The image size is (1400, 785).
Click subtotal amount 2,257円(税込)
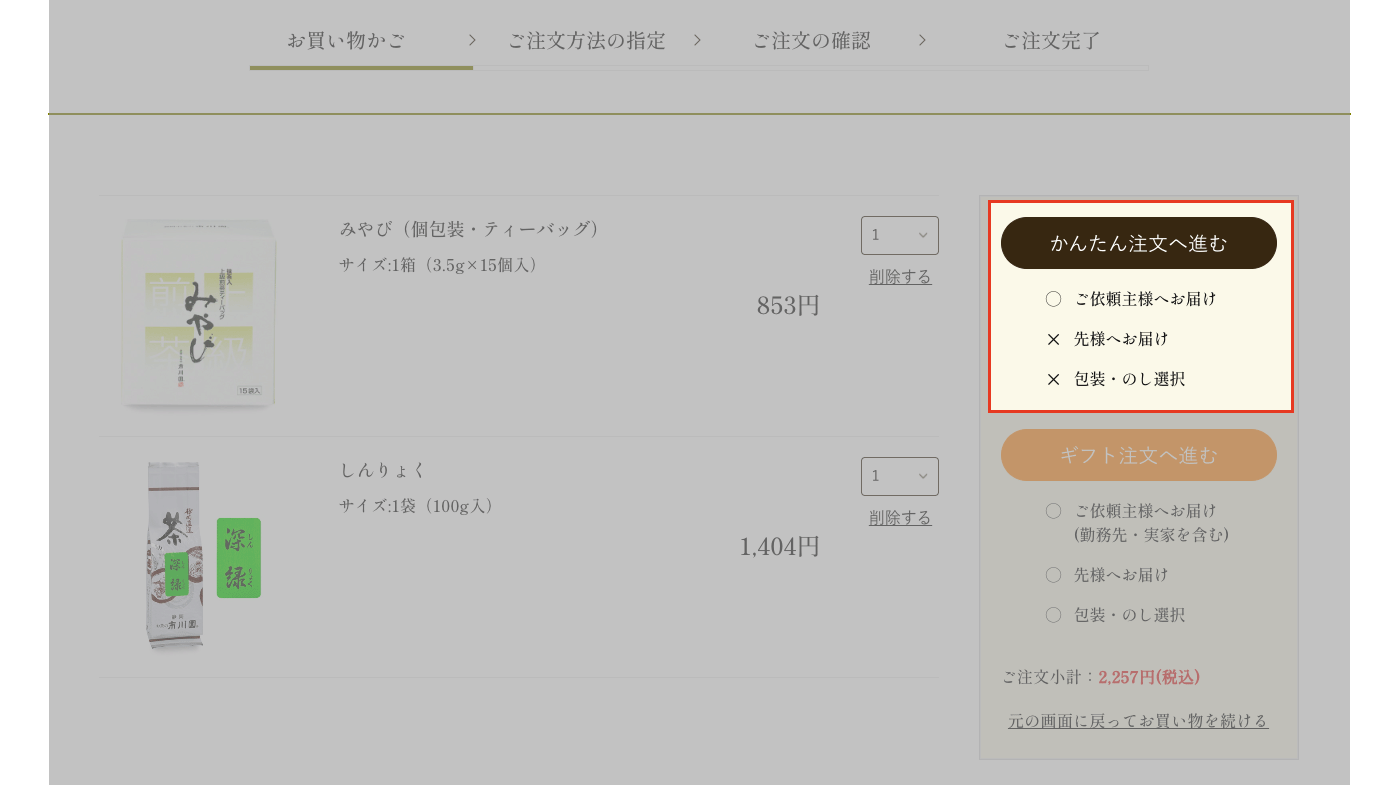[1149, 677]
